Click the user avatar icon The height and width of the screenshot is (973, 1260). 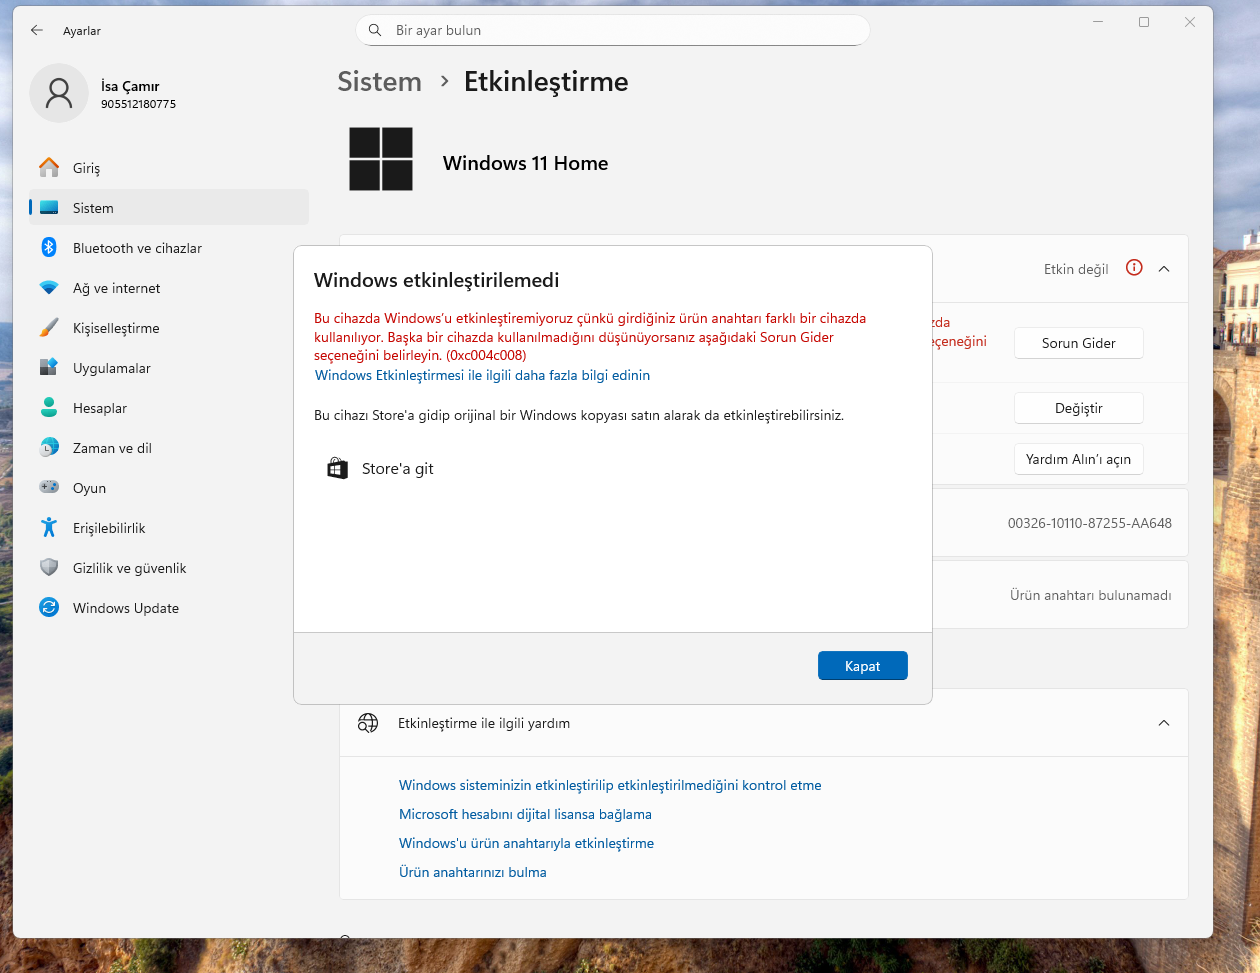(x=59, y=94)
